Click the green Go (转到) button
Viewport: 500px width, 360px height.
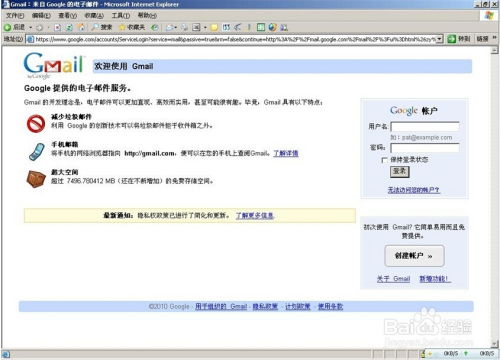pos(459,39)
